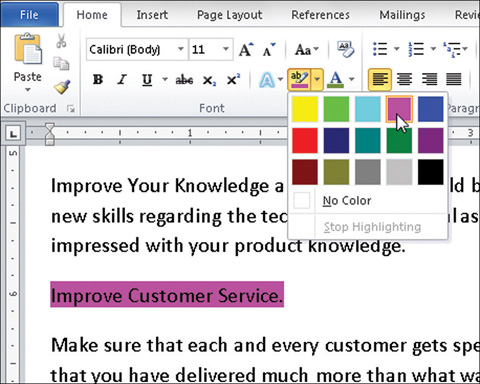Screen dimensions: 480x384
Task: Open the Text Effects dropdown arrow
Action: (x=280, y=79)
